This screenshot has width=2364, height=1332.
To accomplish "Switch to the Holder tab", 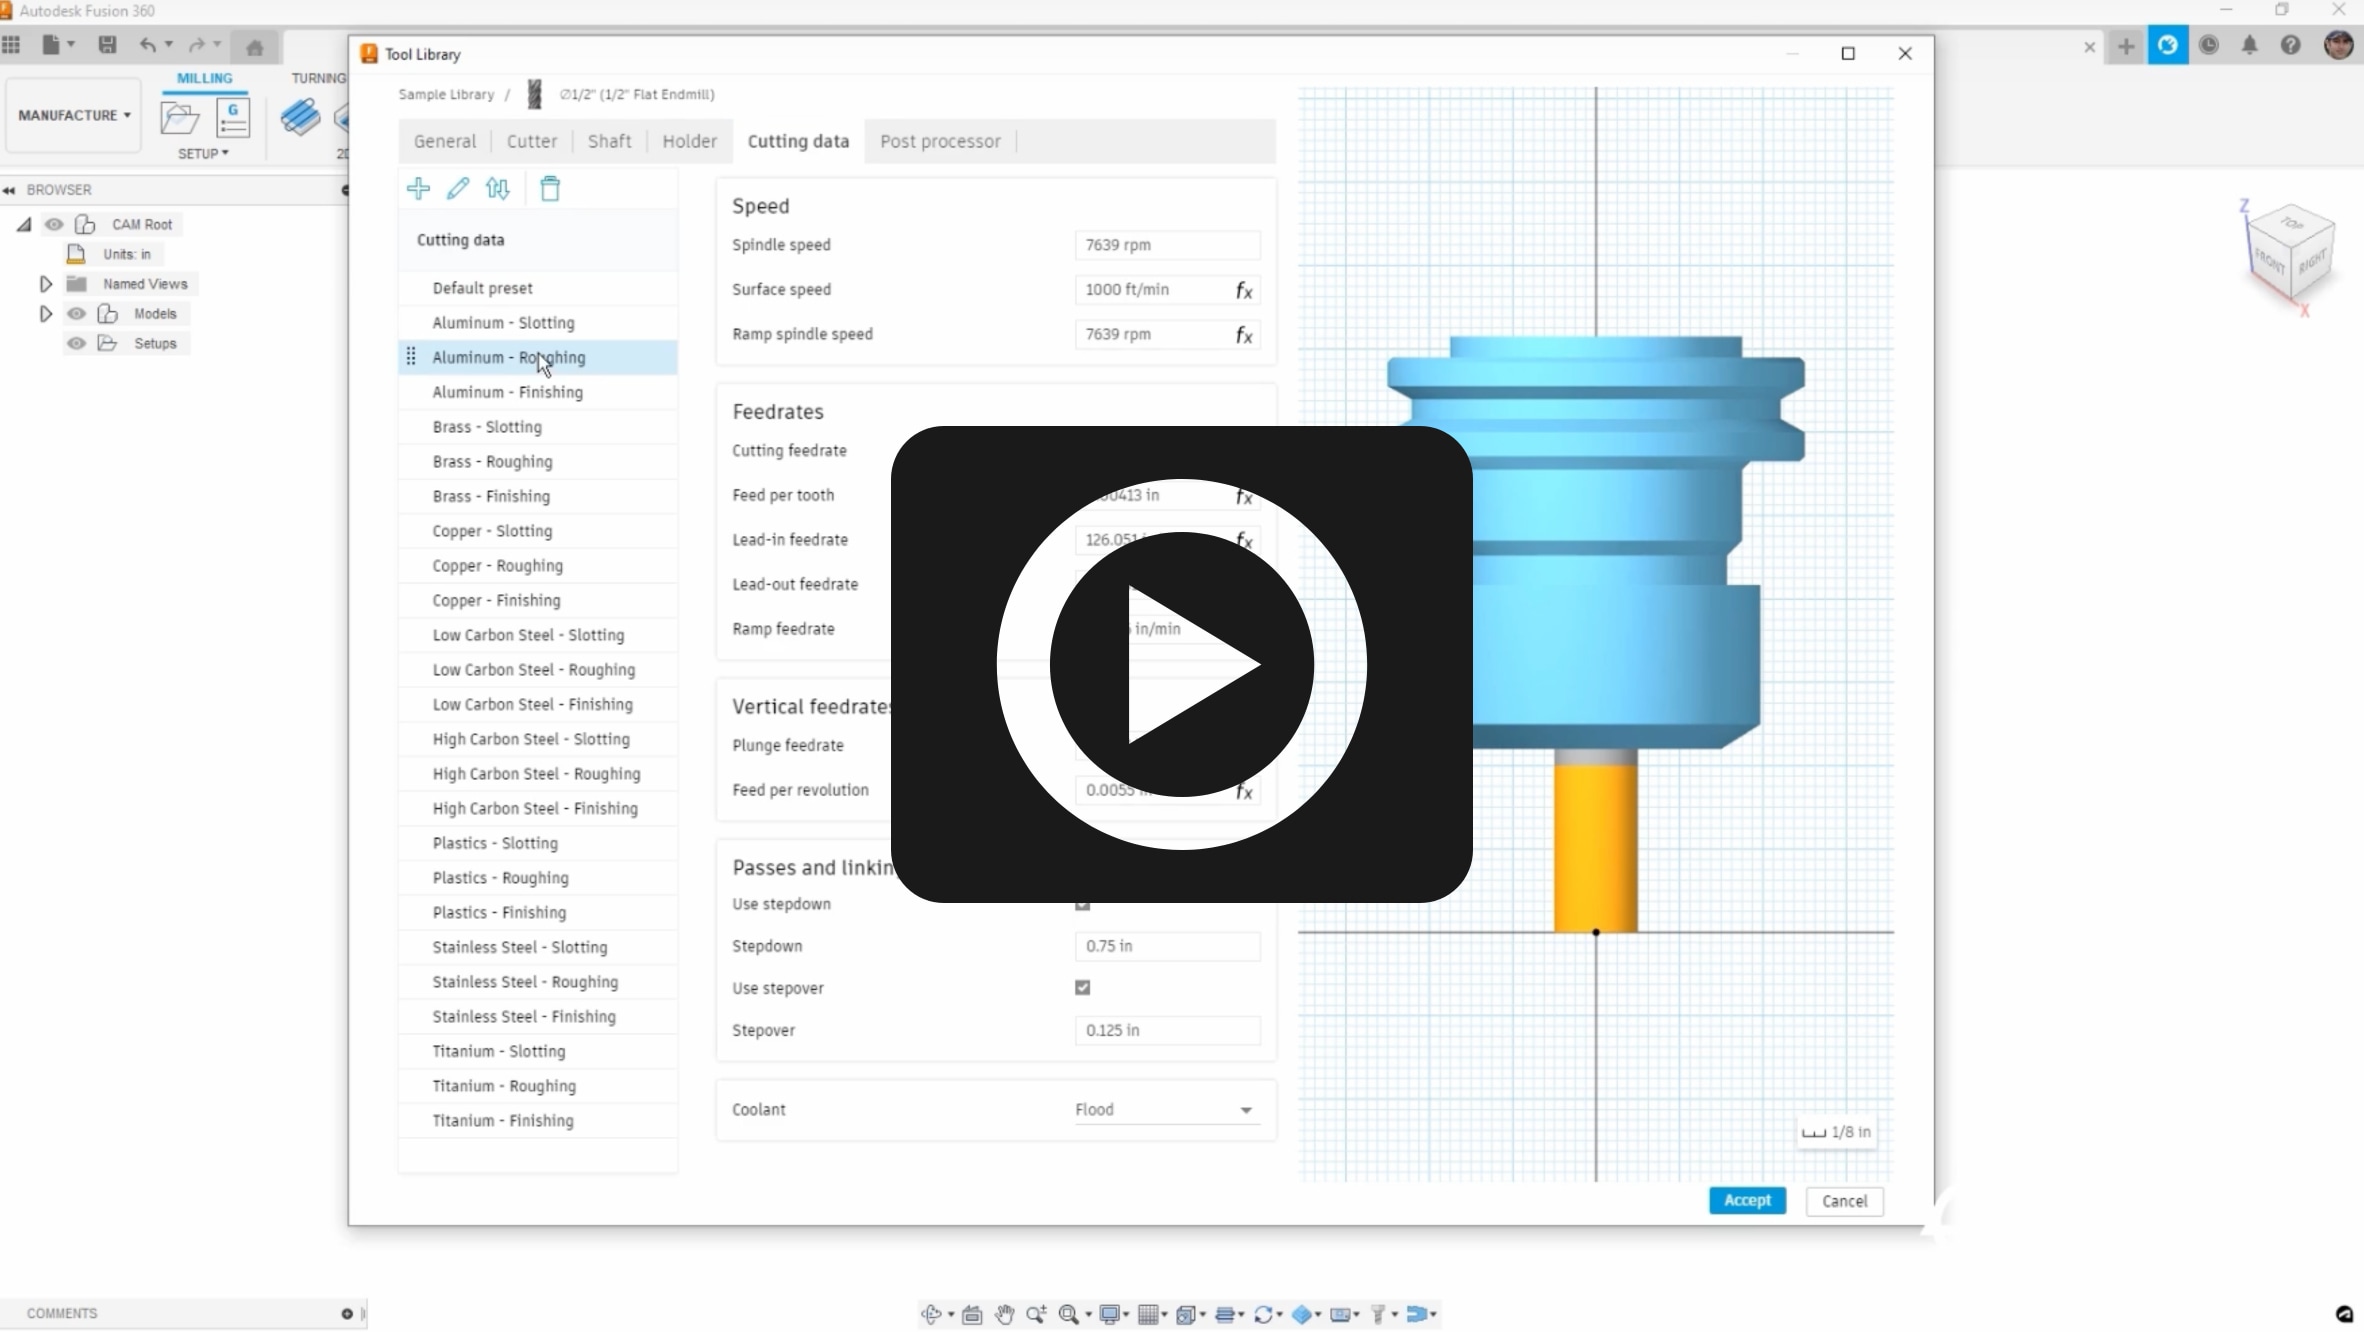I will [689, 141].
